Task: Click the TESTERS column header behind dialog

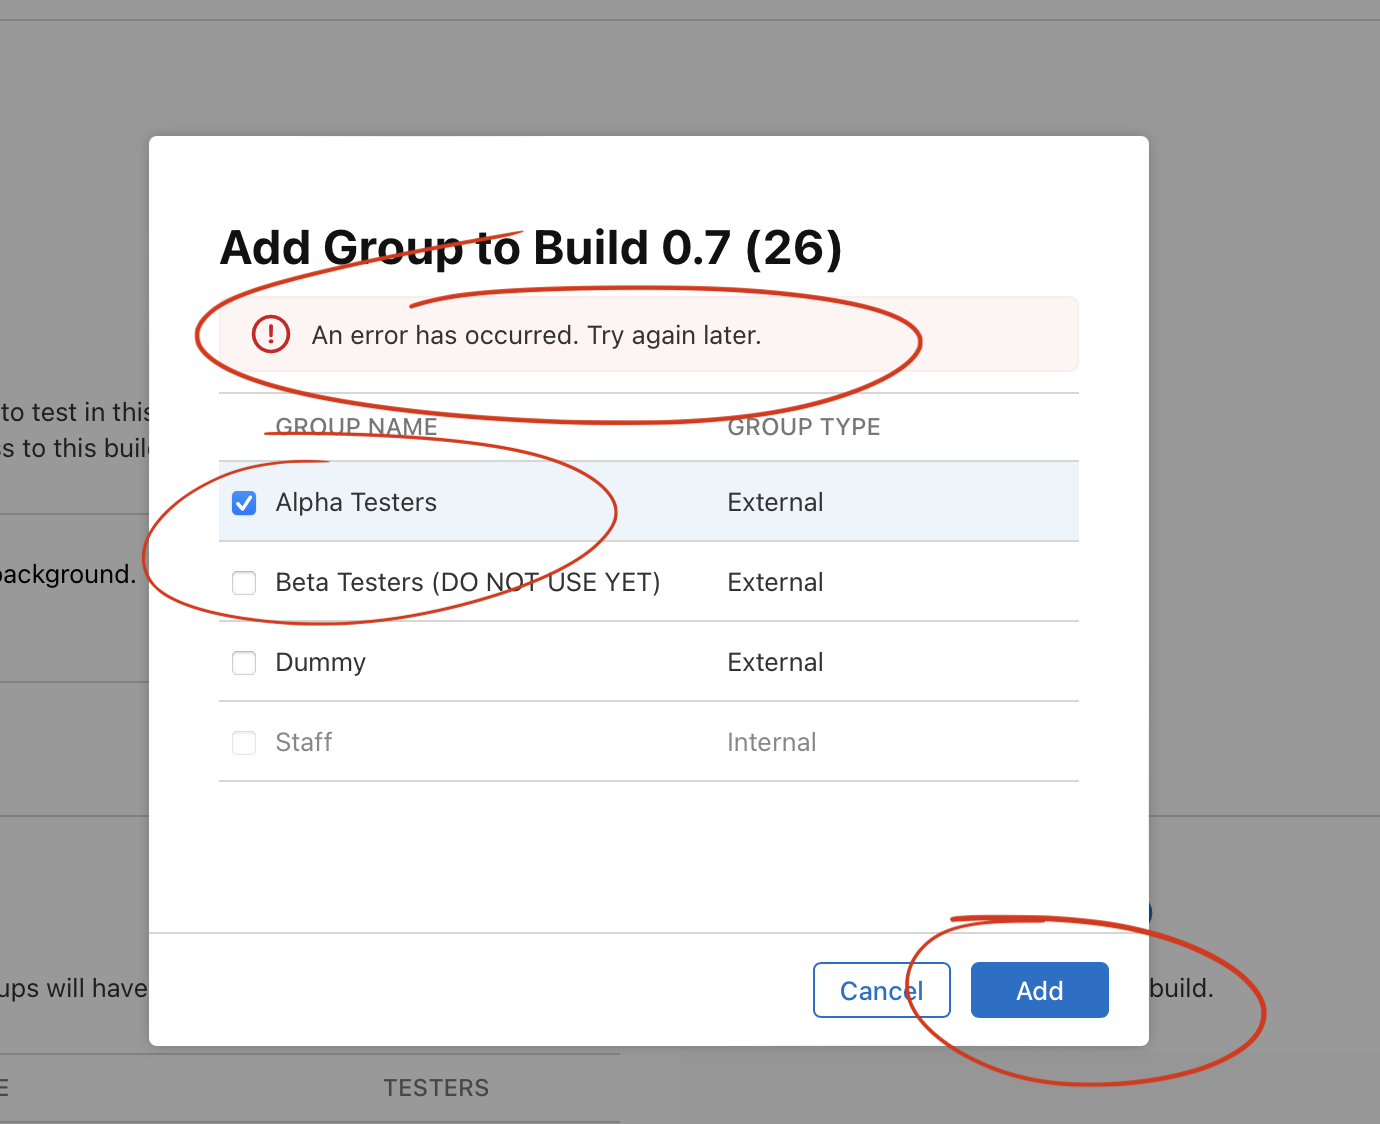Action: (x=436, y=1088)
